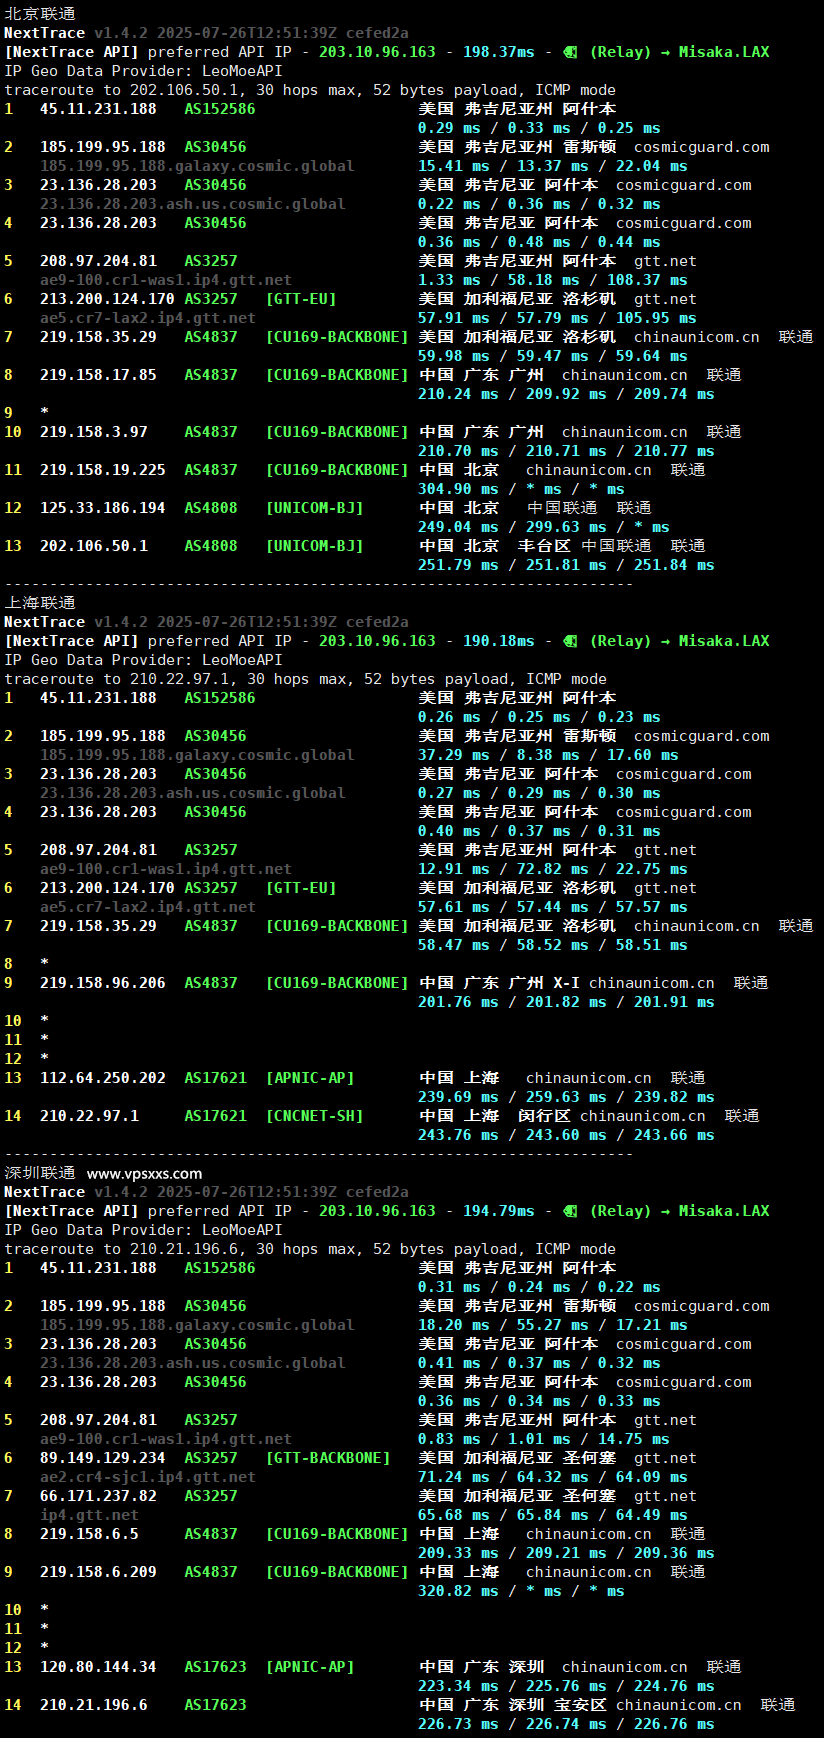Click the relay glyph next to 198.37ms
824x1738 pixels.
pyautogui.click(x=570, y=52)
